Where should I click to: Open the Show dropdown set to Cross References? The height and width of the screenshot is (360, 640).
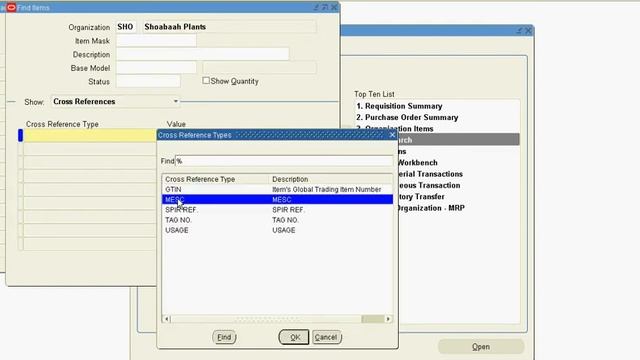point(116,101)
